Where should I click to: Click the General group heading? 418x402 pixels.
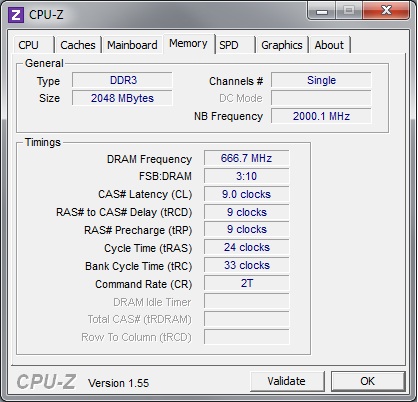click(44, 63)
